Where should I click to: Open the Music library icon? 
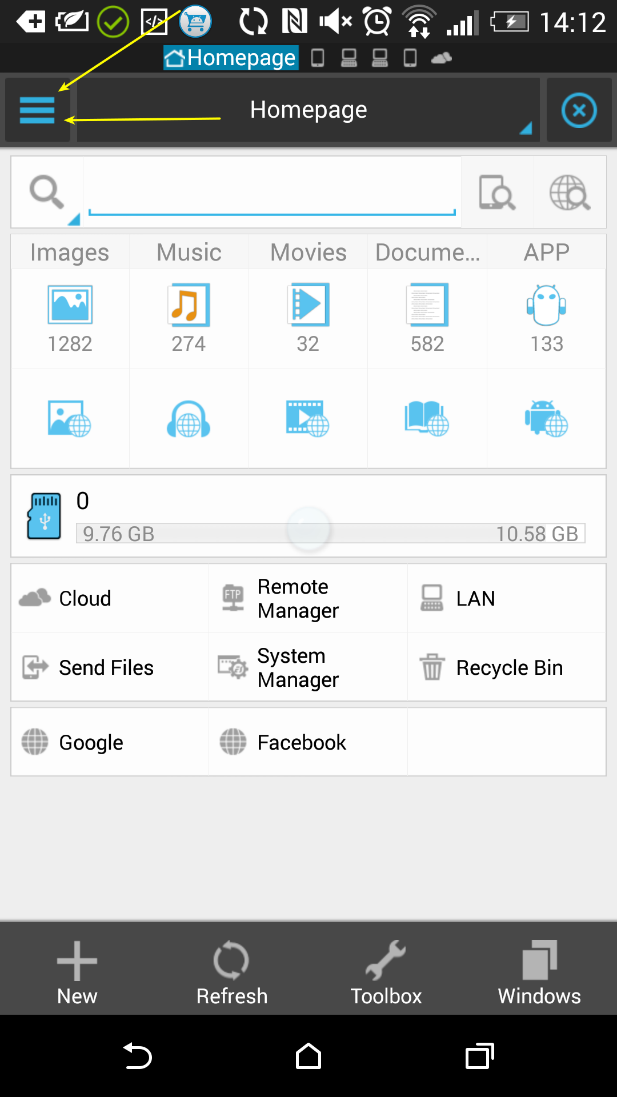(x=188, y=305)
